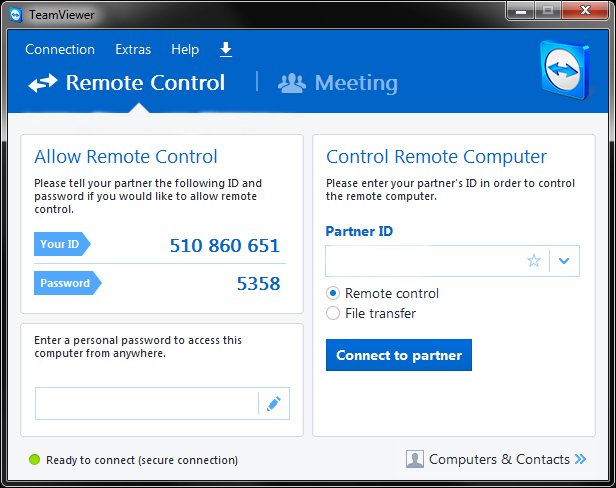This screenshot has width=616, height=488.
Task: Close the TeamViewer window
Action: point(585,11)
